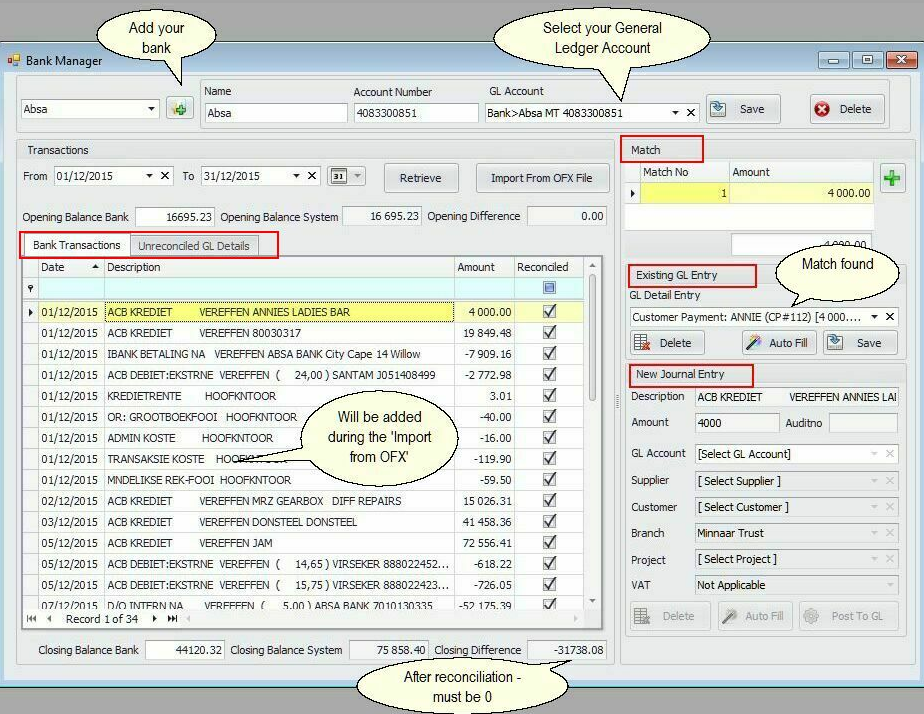
Task: Click the New Journal Entry Description field
Action: click(x=797, y=397)
